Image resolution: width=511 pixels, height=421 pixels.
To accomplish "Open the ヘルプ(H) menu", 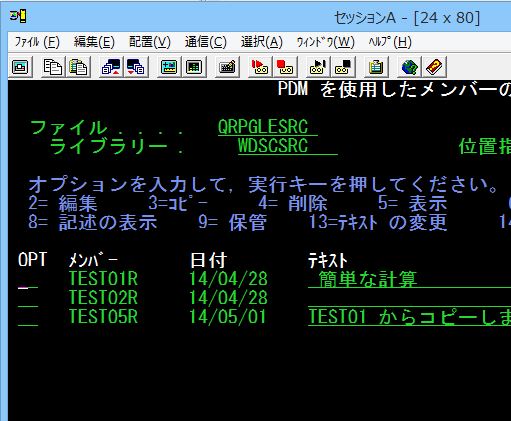I will coord(390,42).
